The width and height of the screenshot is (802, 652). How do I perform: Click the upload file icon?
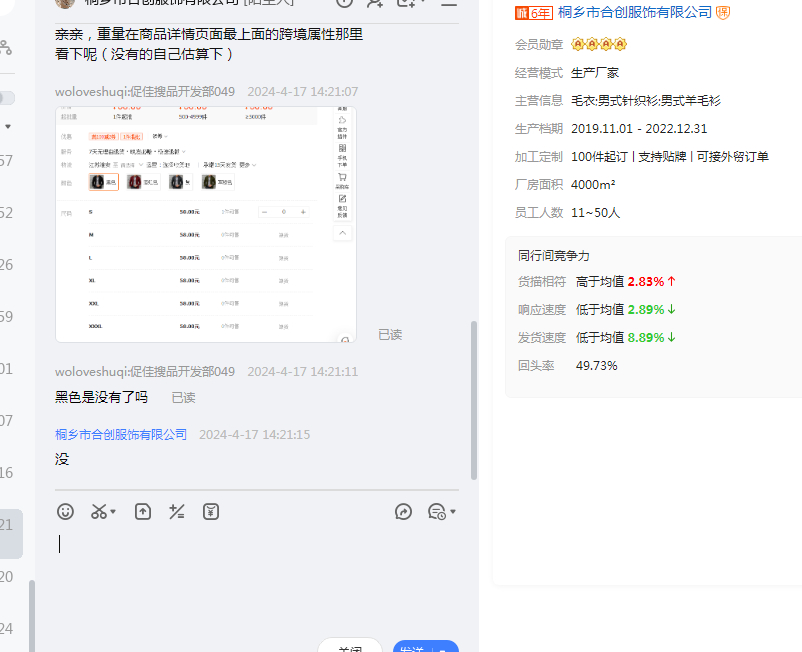pyautogui.click(x=143, y=512)
